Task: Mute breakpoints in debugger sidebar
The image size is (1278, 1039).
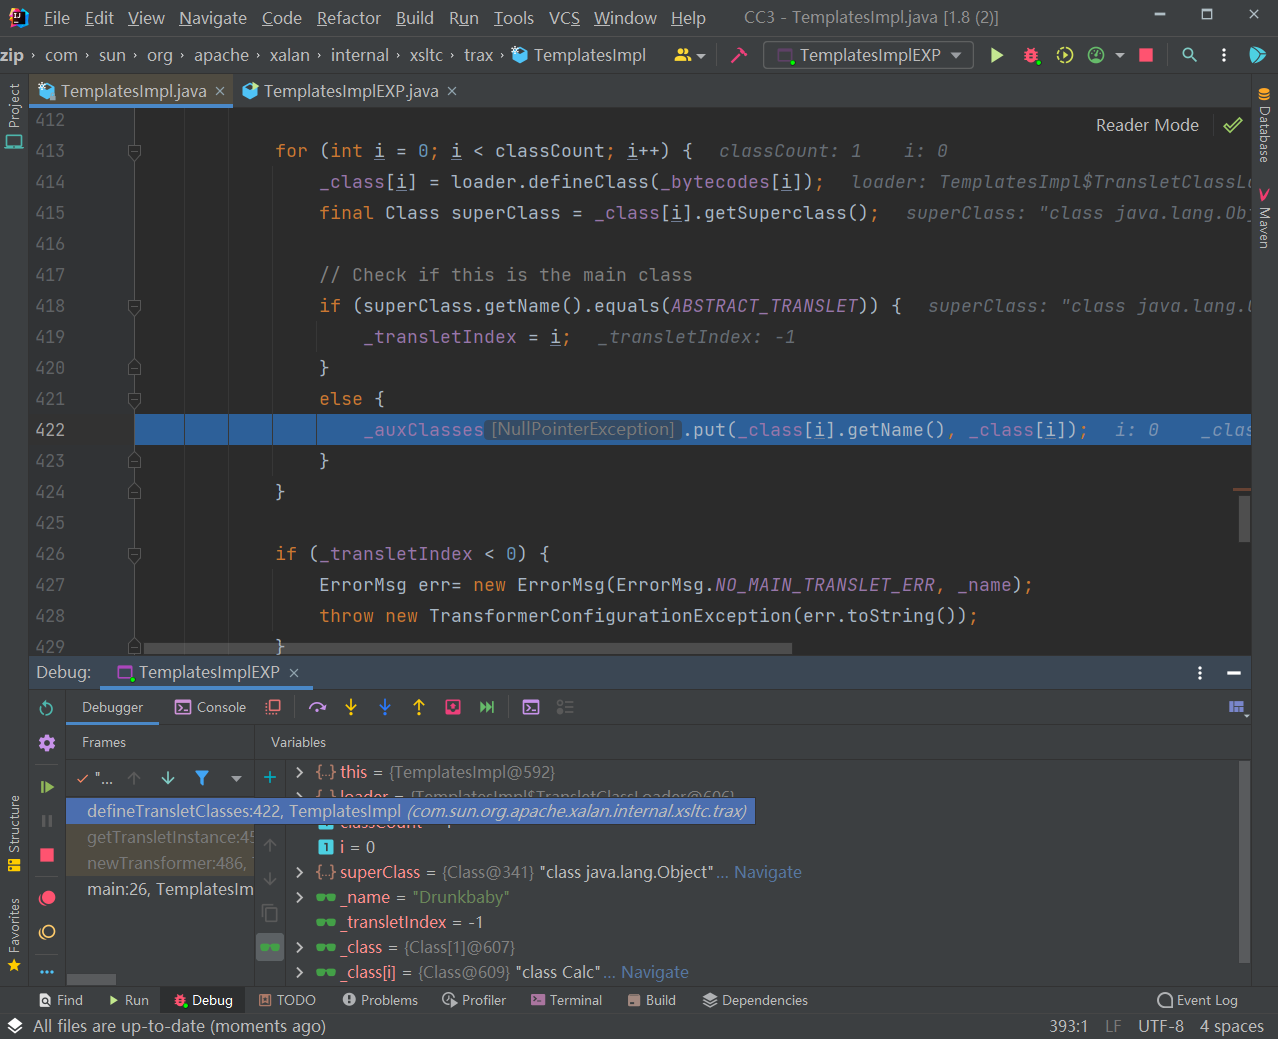Action: tap(47, 932)
